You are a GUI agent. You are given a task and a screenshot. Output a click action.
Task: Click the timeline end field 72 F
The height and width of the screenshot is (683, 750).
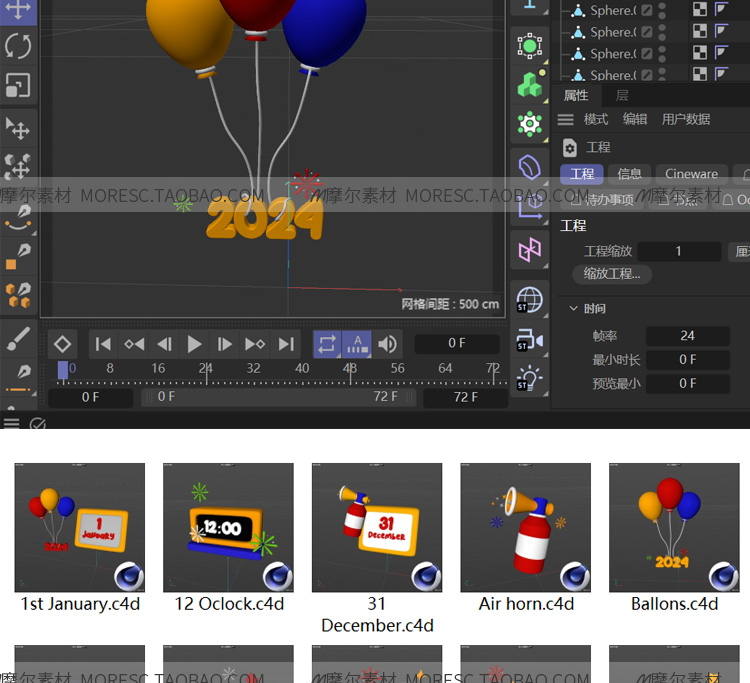pyautogui.click(x=465, y=397)
